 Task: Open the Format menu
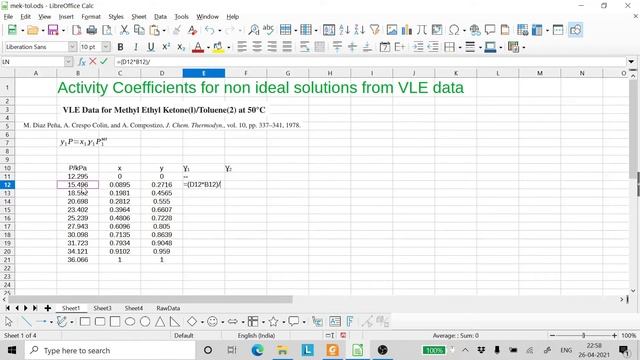91,17
